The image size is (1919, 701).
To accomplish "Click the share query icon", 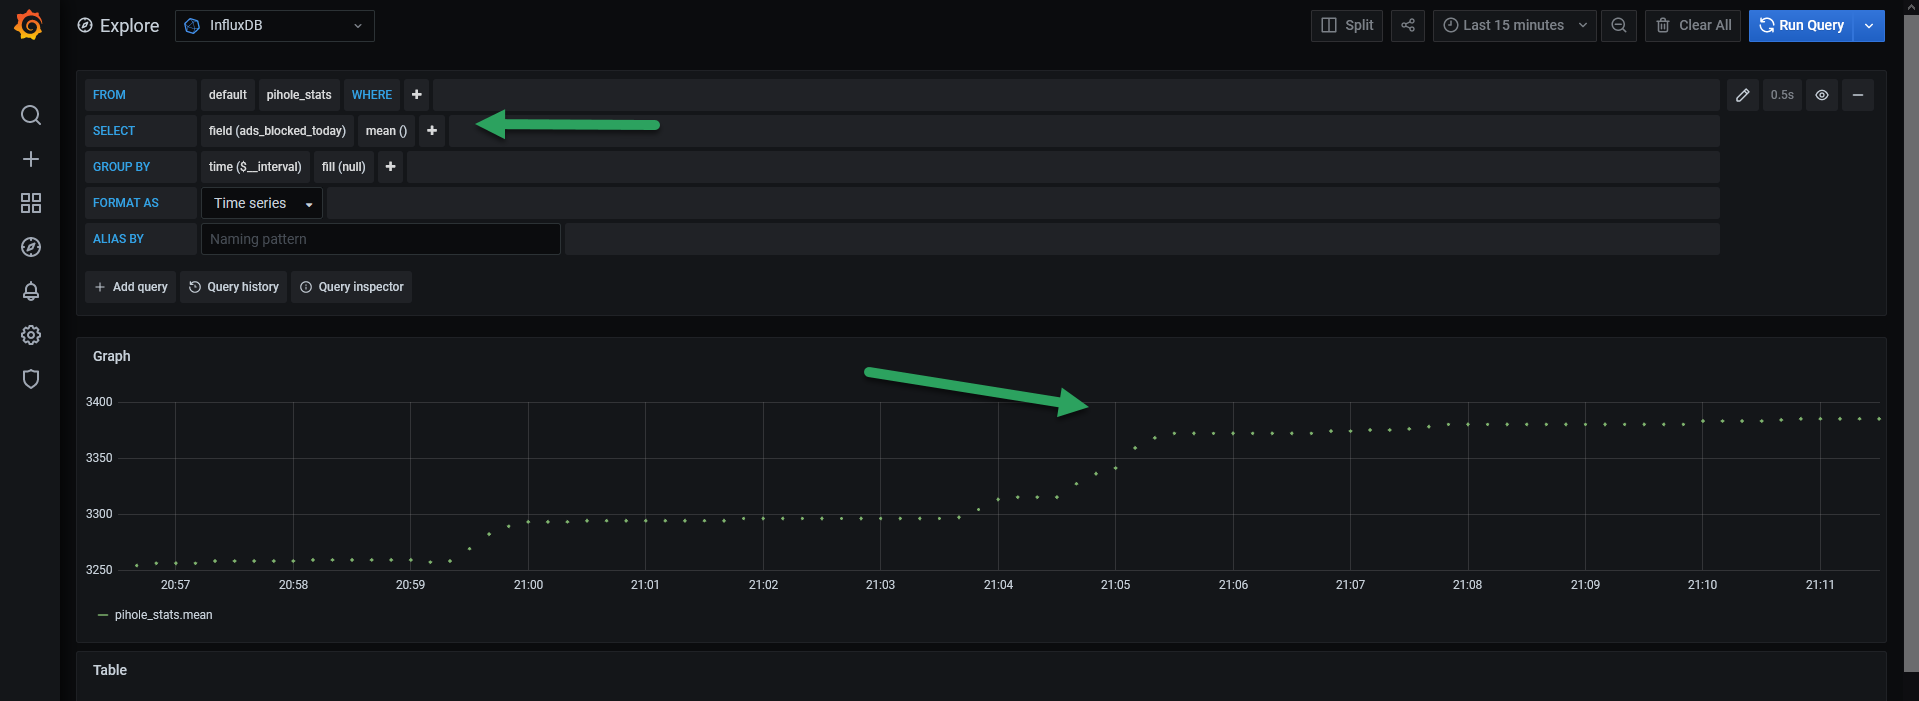I will pyautogui.click(x=1407, y=26).
